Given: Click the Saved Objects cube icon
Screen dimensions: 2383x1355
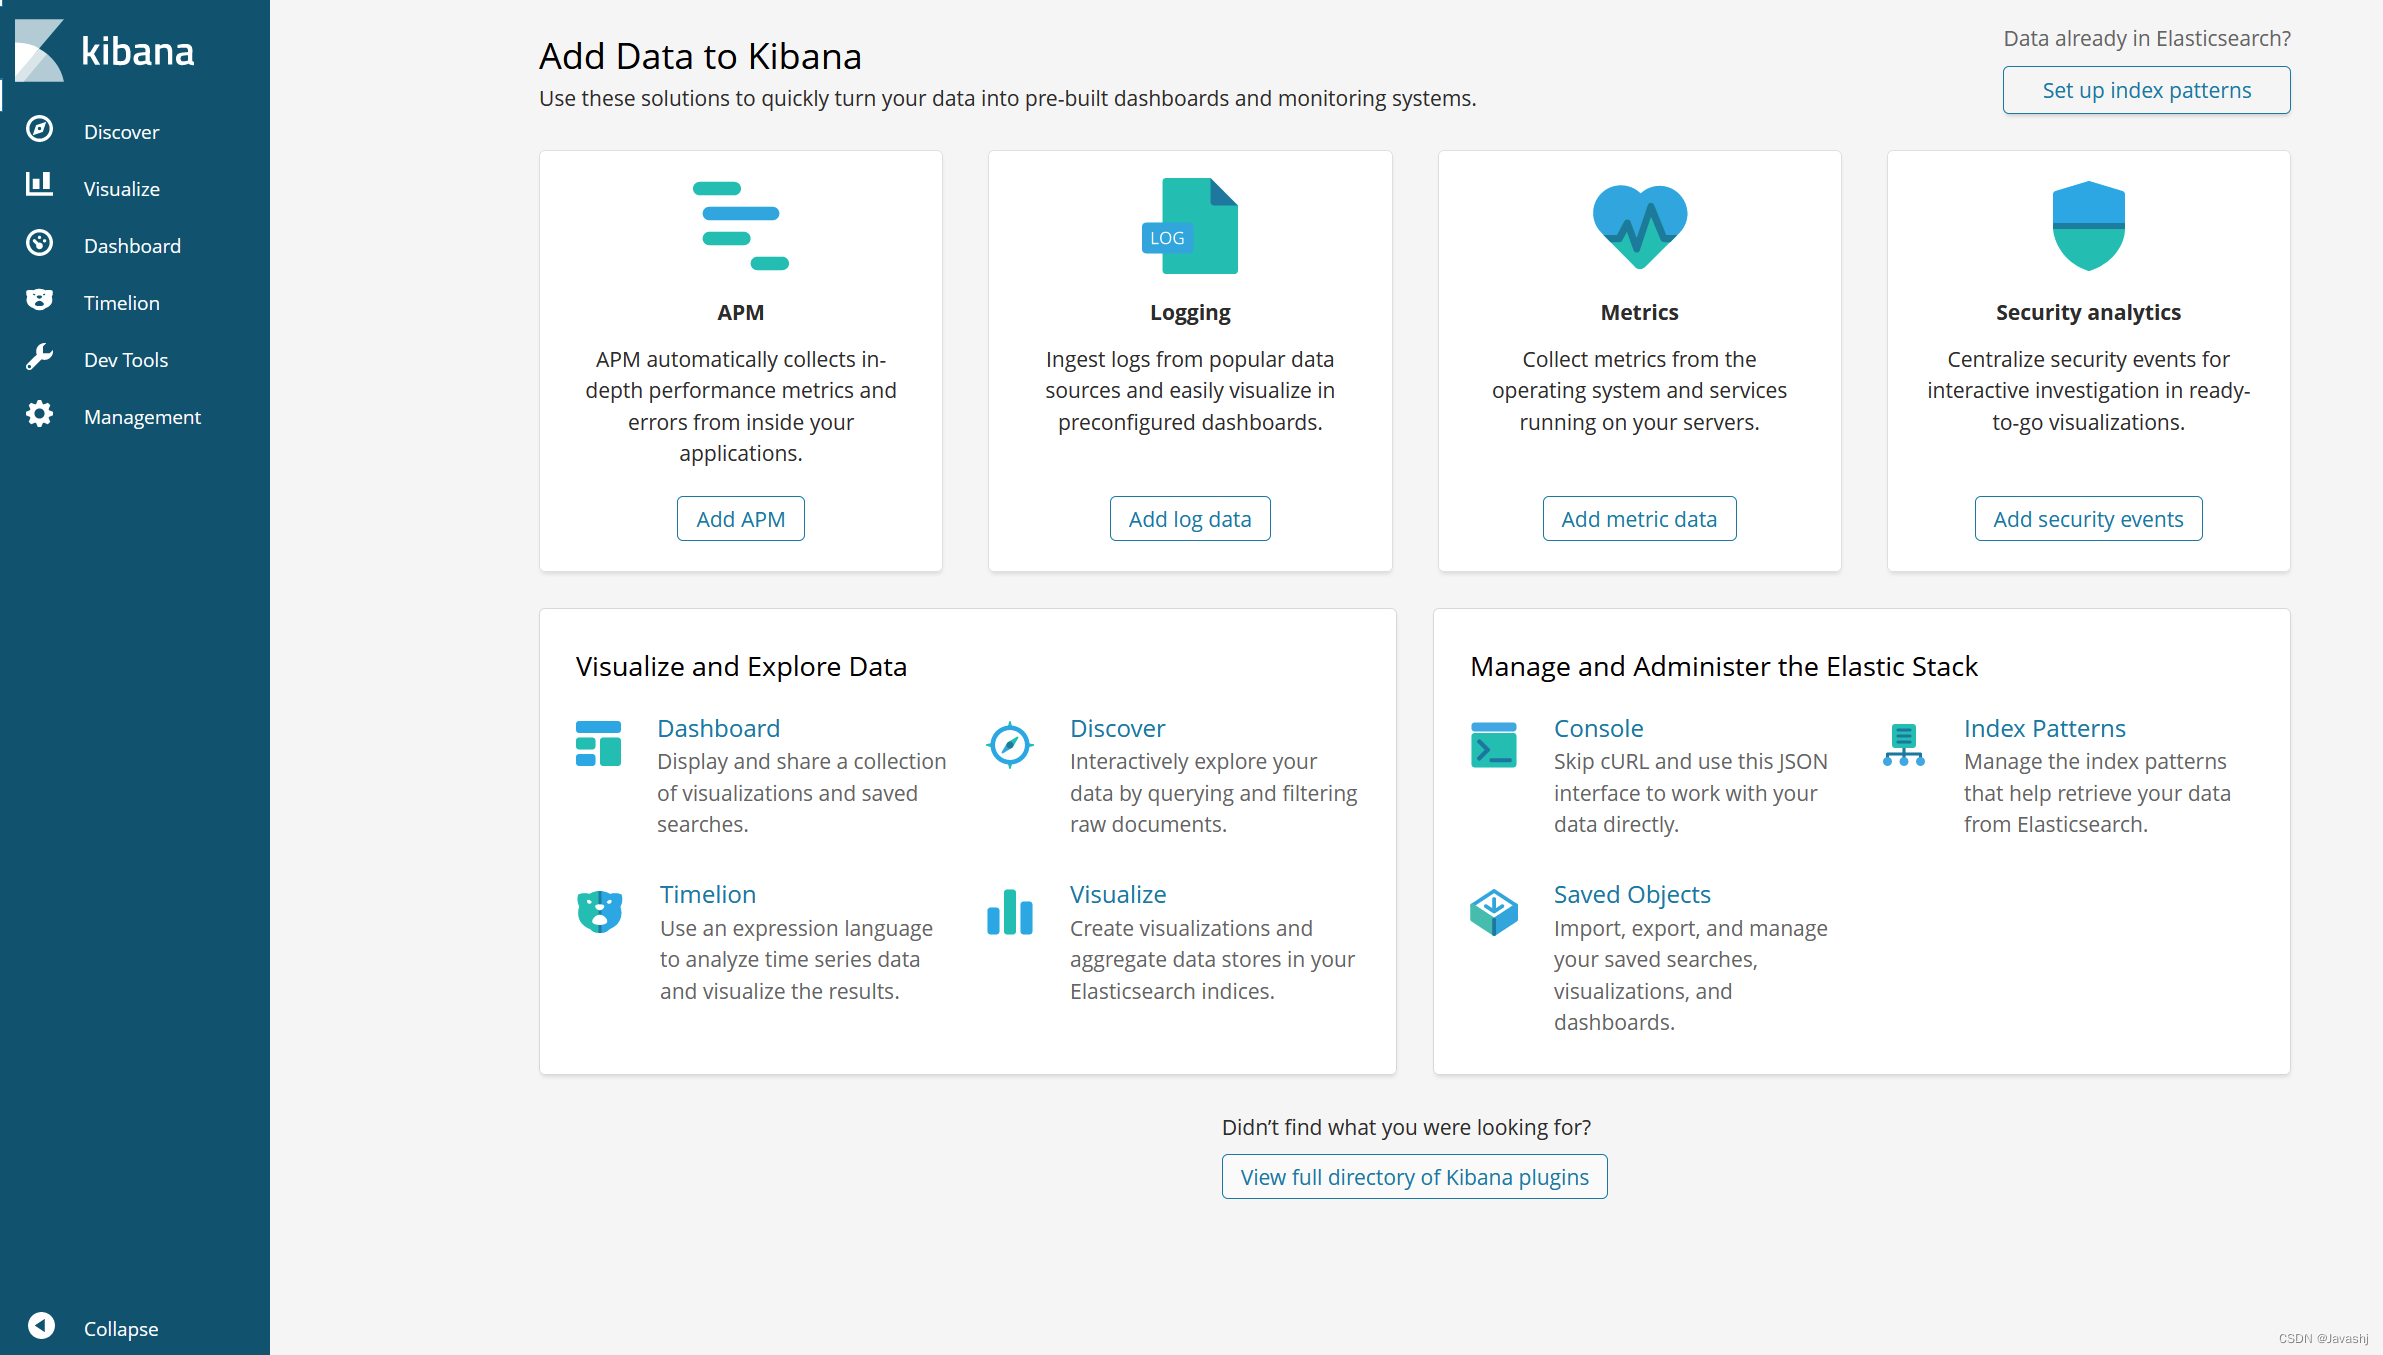Looking at the screenshot, I should pyautogui.click(x=1493, y=912).
